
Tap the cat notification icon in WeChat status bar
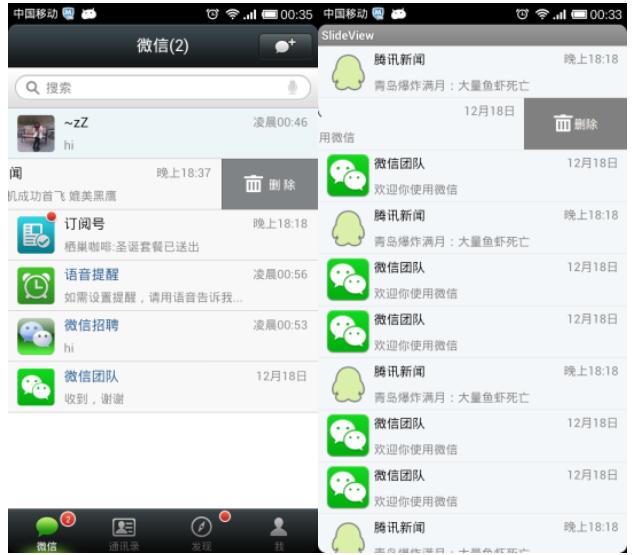click(x=89, y=14)
